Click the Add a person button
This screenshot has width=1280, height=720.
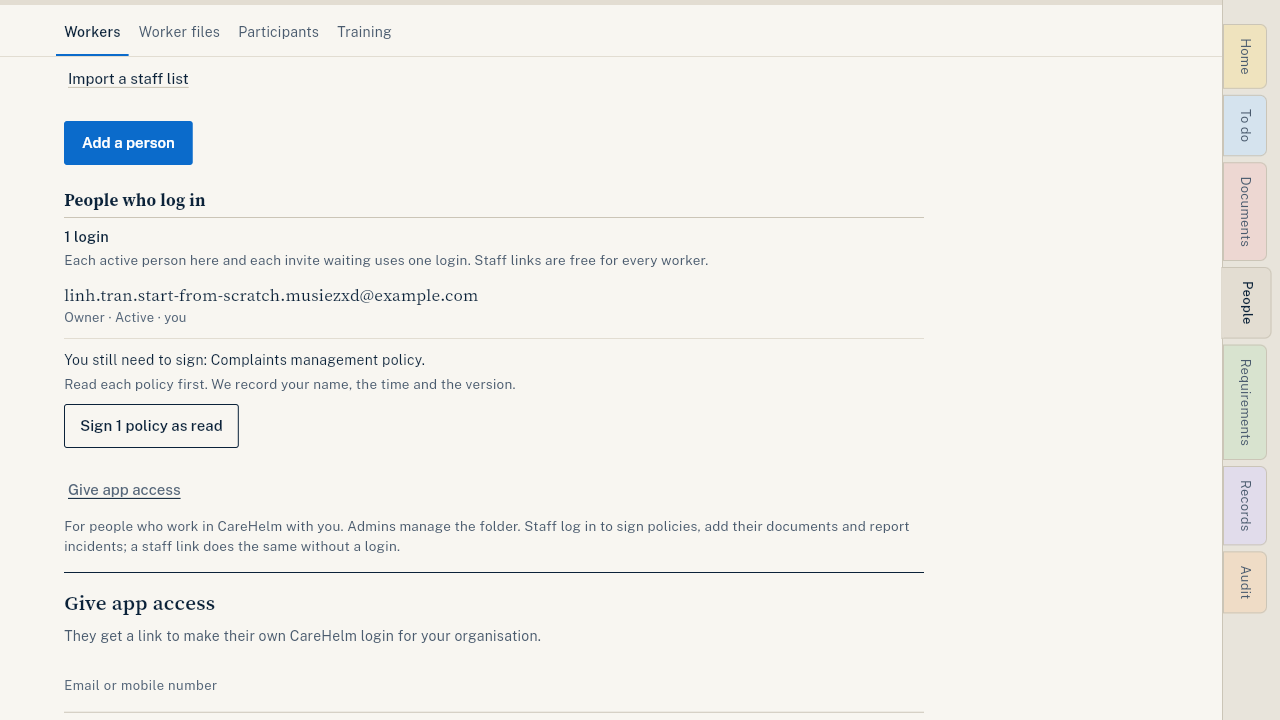pyautogui.click(x=128, y=143)
